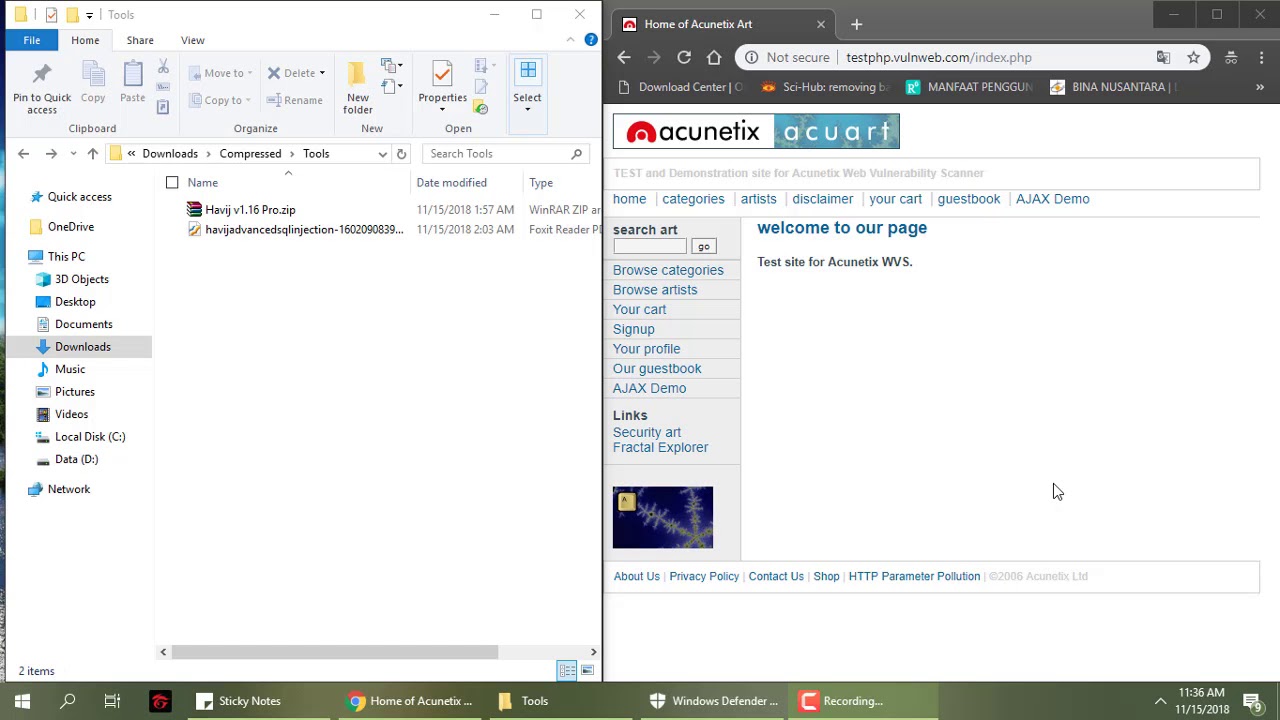Open Recent locations dropdown arrow
Screen dimensions: 1280x720
(73, 154)
